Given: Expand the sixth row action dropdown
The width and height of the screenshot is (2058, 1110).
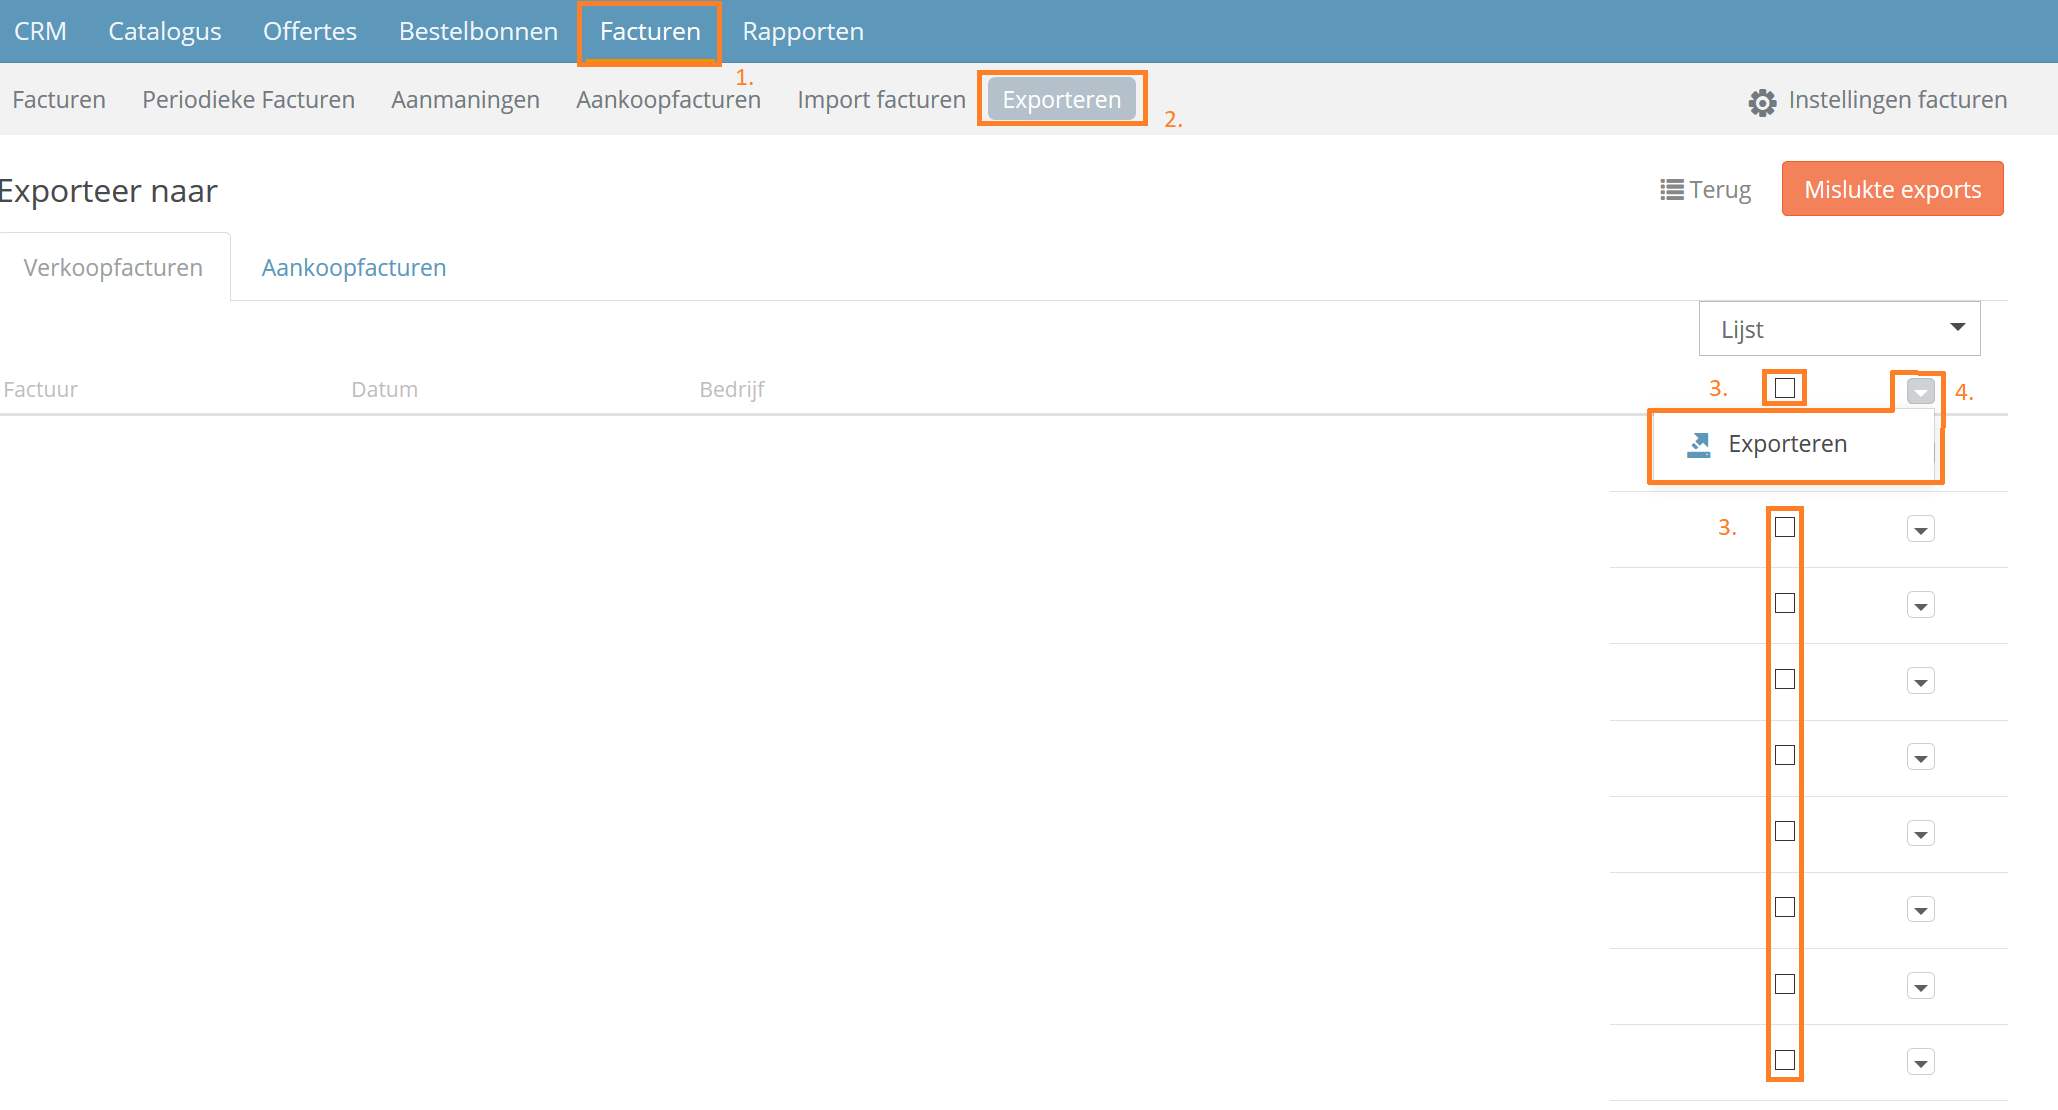Looking at the screenshot, I should (x=1920, y=909).
